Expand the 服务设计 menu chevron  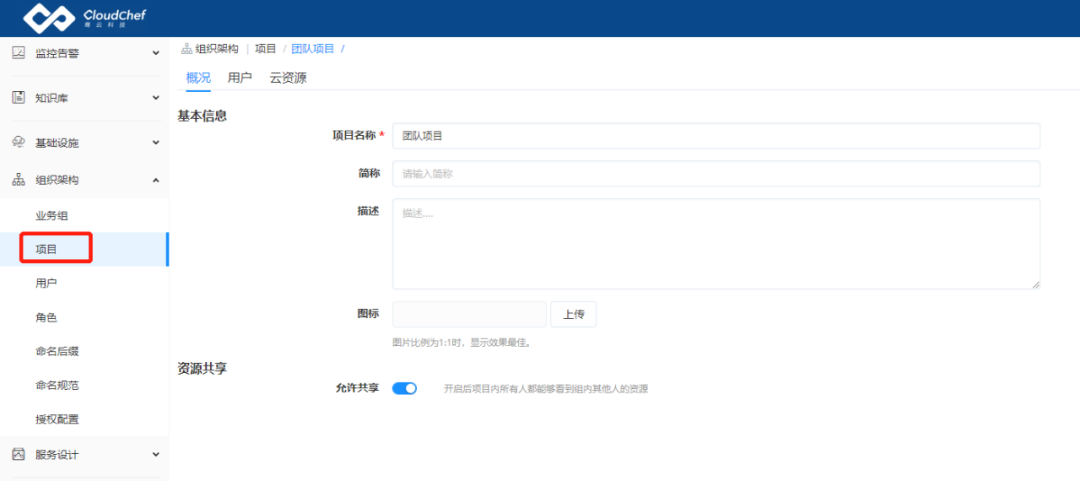tap(156, 455)
